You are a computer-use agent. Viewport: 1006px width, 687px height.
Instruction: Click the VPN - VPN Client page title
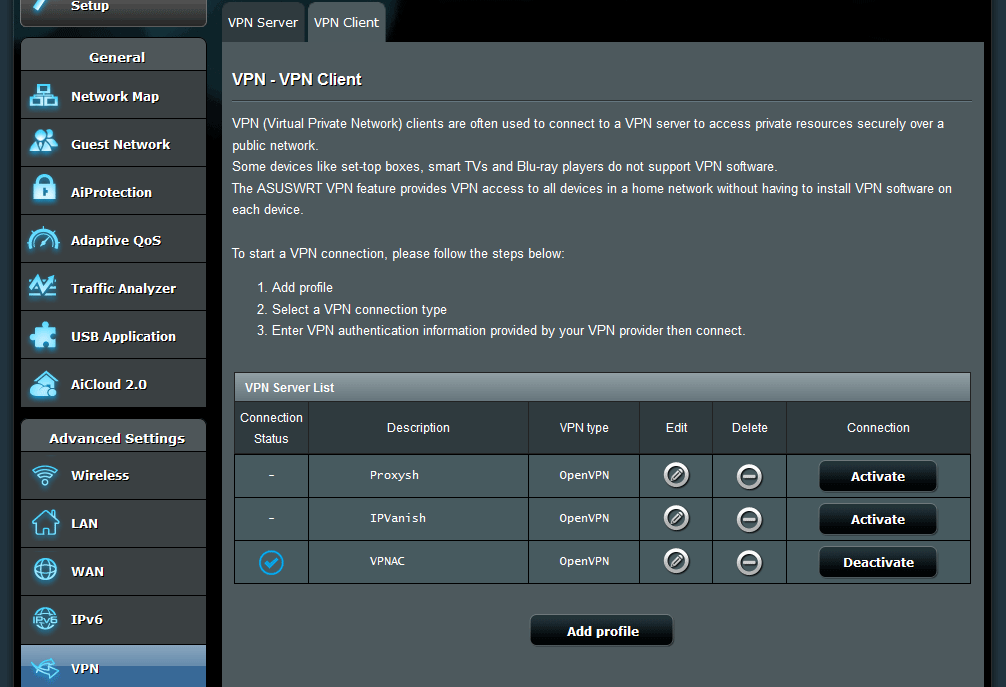pyautogui.click(x=296, y=80)
